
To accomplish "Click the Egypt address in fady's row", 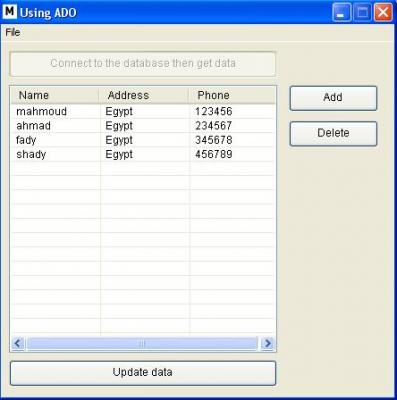I will tap(119, 140).
